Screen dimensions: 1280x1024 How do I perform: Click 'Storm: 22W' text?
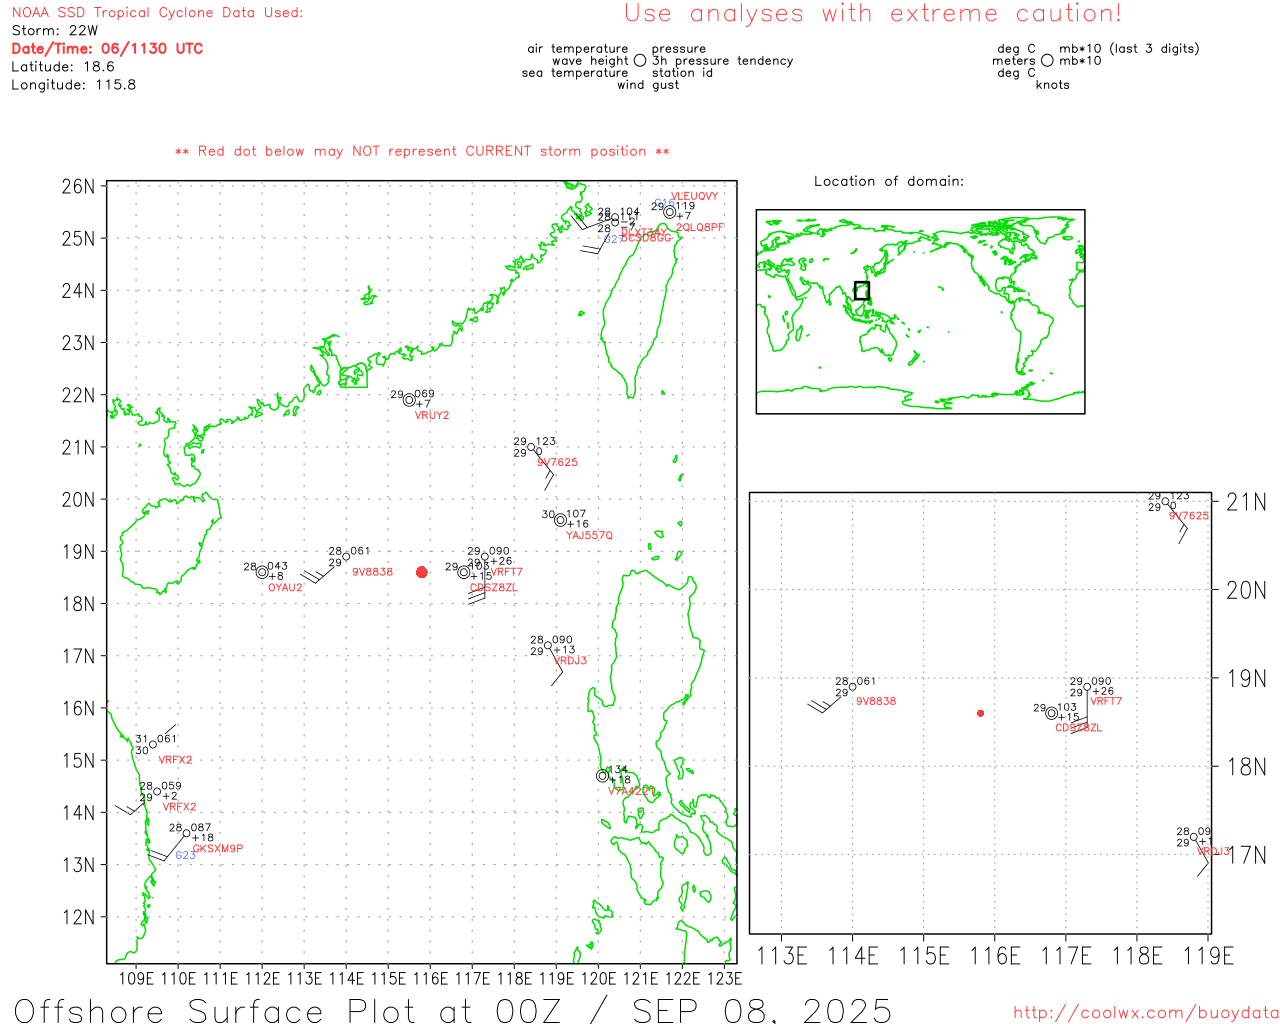(x=55, y=31)
